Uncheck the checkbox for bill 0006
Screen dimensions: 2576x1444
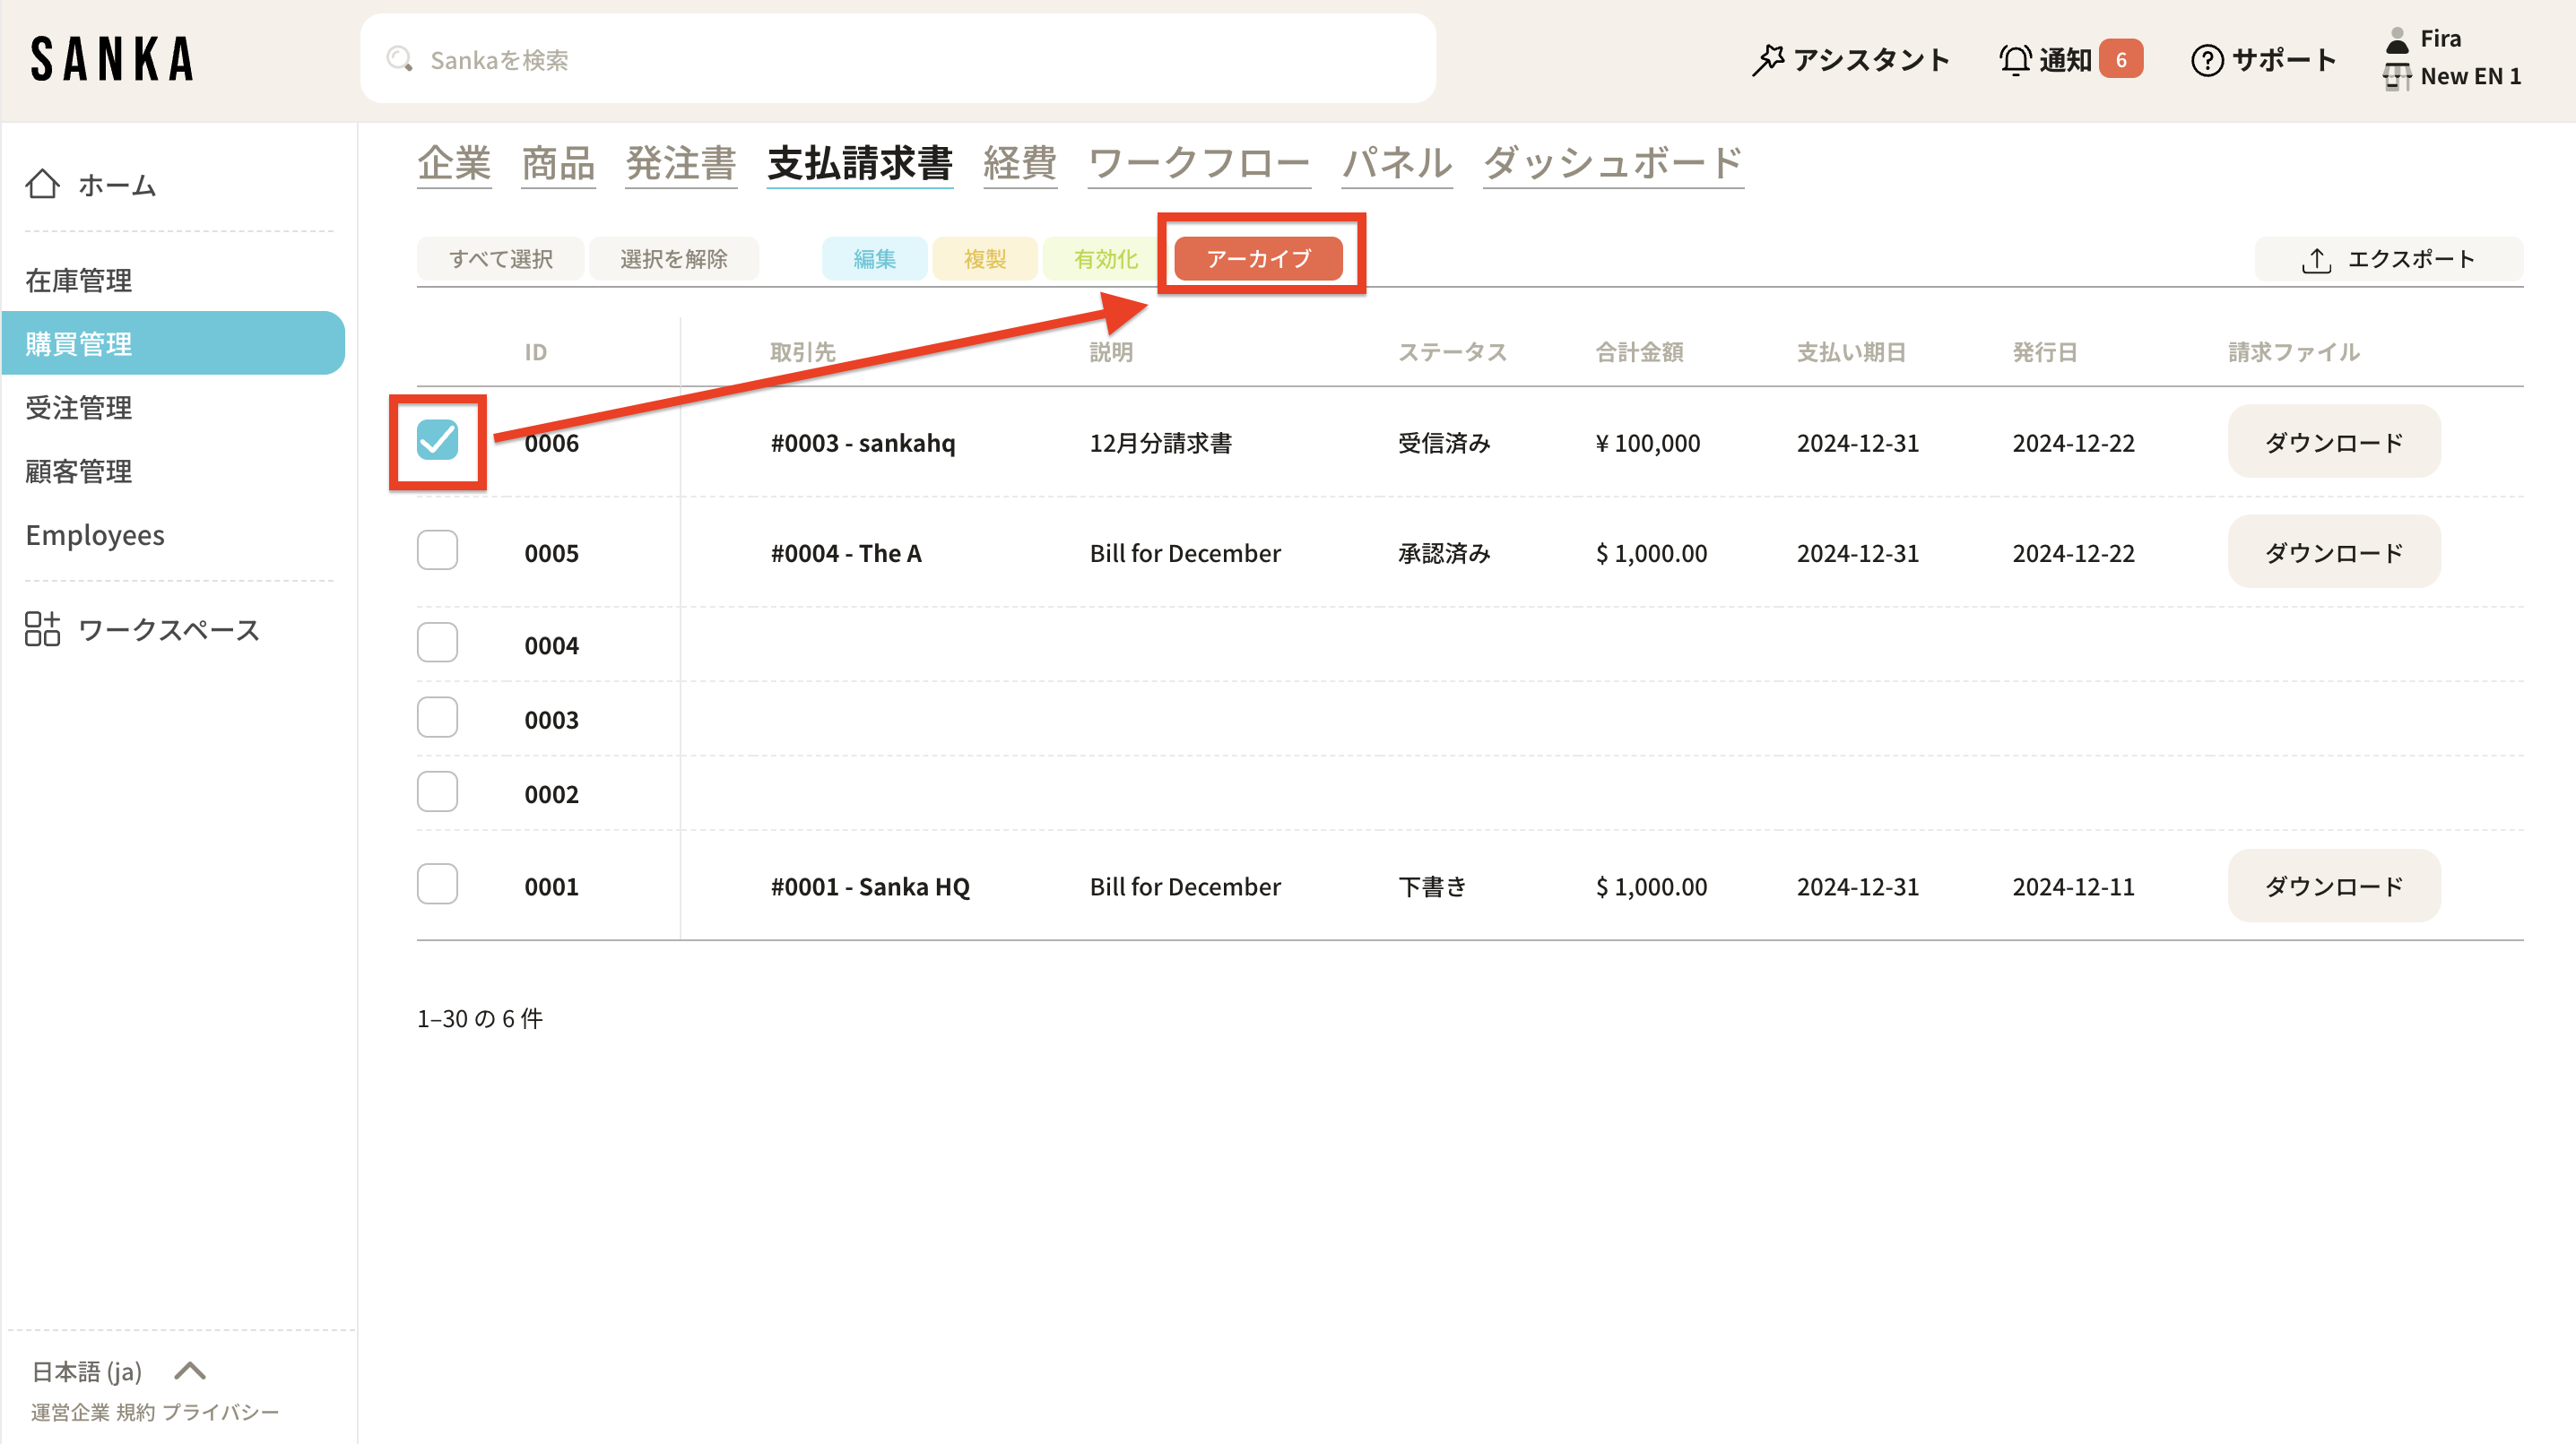tap(437, 441)
